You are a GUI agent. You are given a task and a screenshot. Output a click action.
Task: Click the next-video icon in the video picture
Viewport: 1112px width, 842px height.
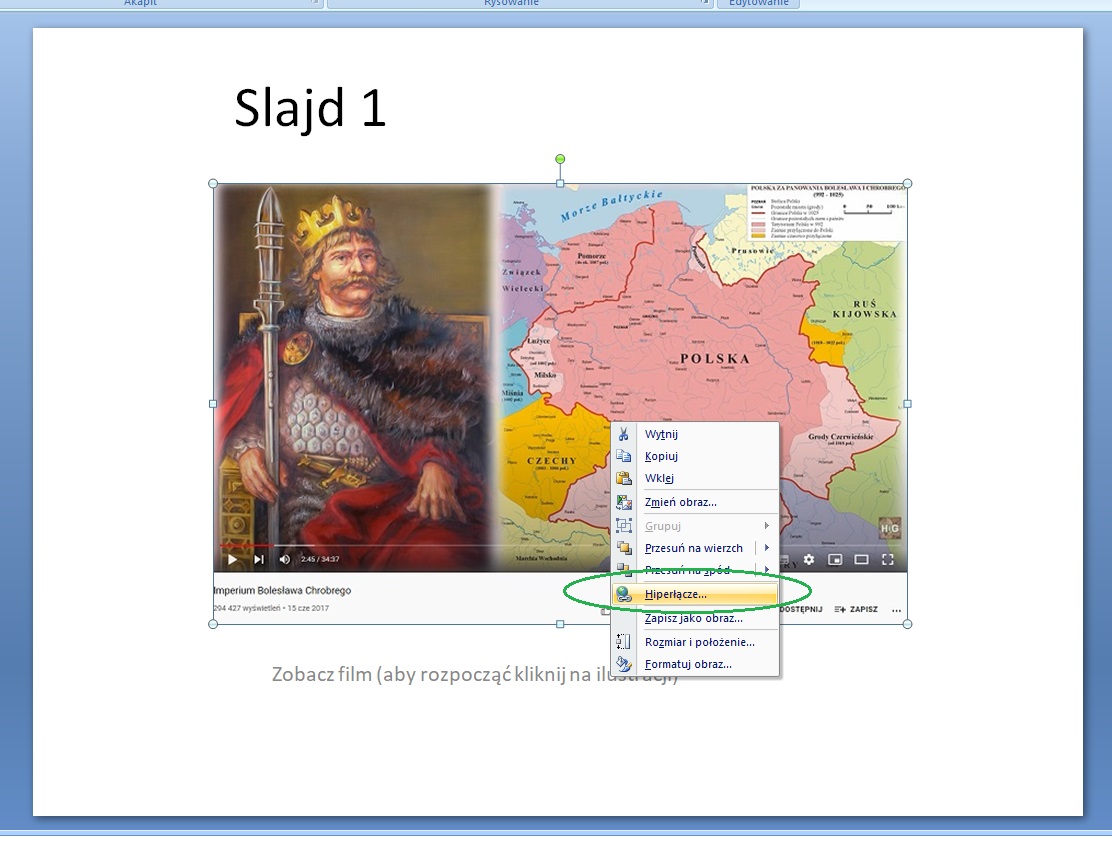point(259,560)
